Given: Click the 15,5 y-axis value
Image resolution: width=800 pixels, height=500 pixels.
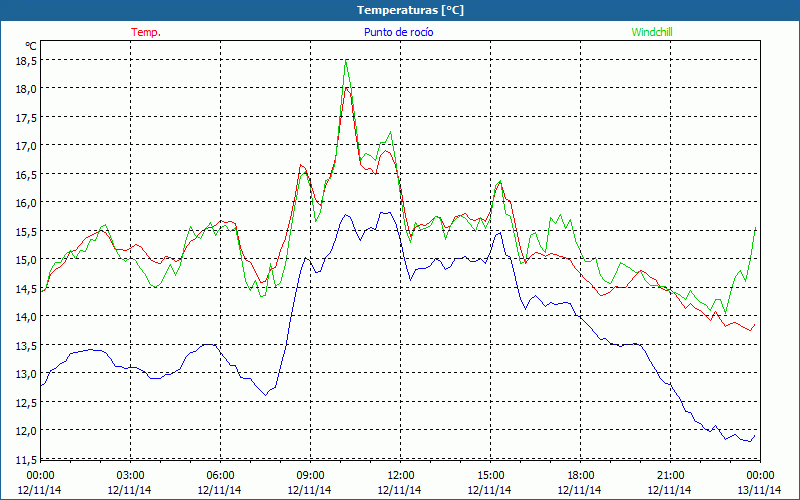Looking at the screenshot, I should click(28, 232).
